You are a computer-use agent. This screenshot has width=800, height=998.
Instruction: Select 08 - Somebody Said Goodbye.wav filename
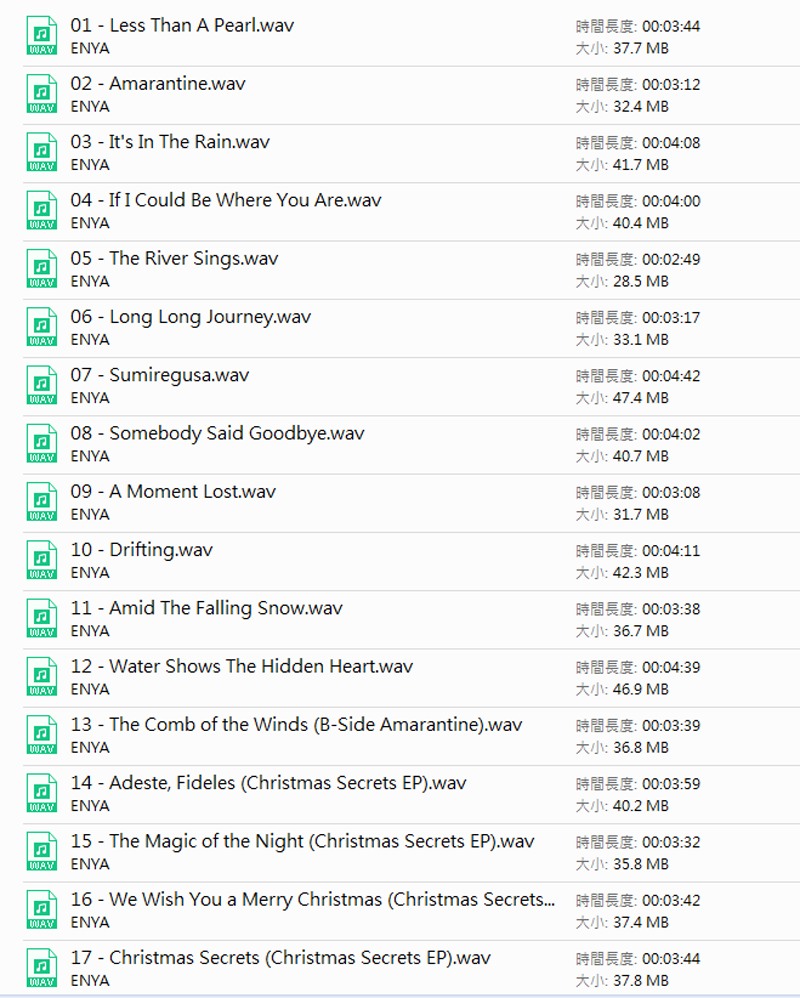[217, 433]
